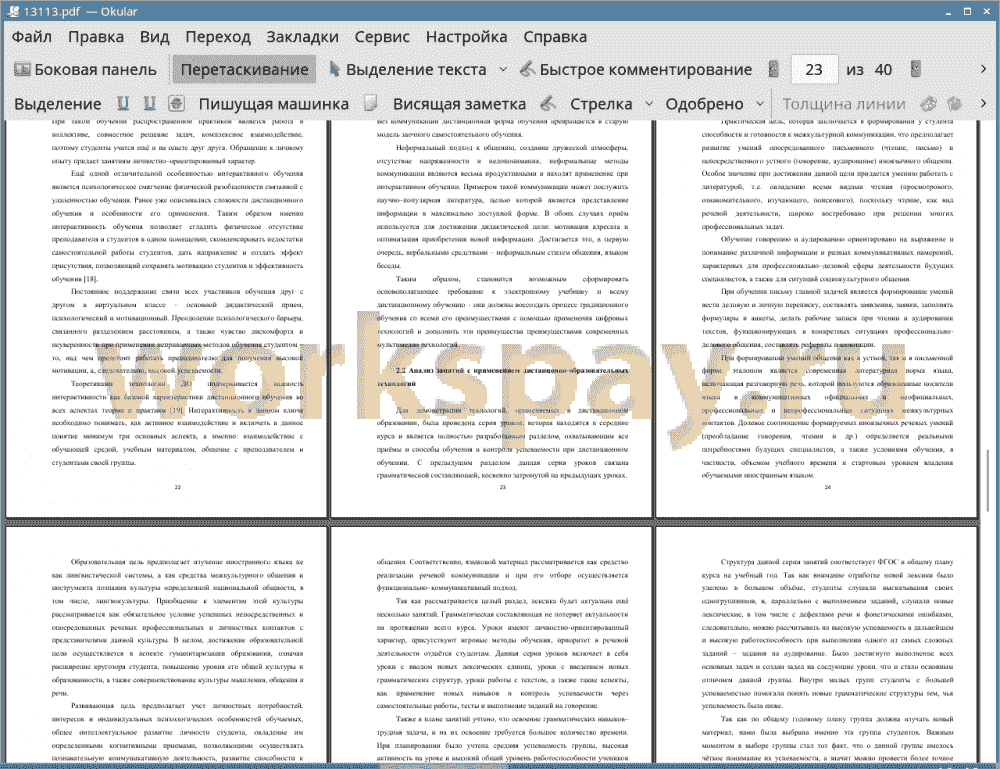Screen dimensions: 1000x769
Task: Open the Одобрено stamp dropdown arrow
Action: pyautogui.click(x=760, y=104)
